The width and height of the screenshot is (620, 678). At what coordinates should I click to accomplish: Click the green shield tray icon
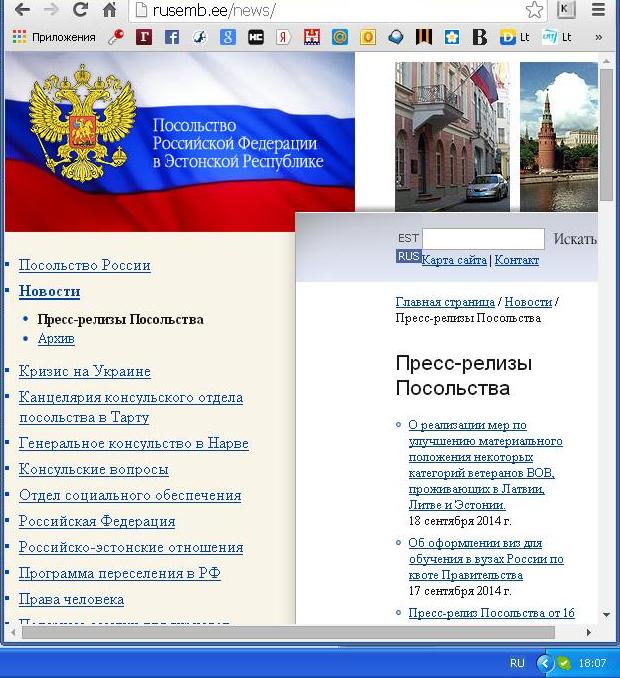(563, 663)
